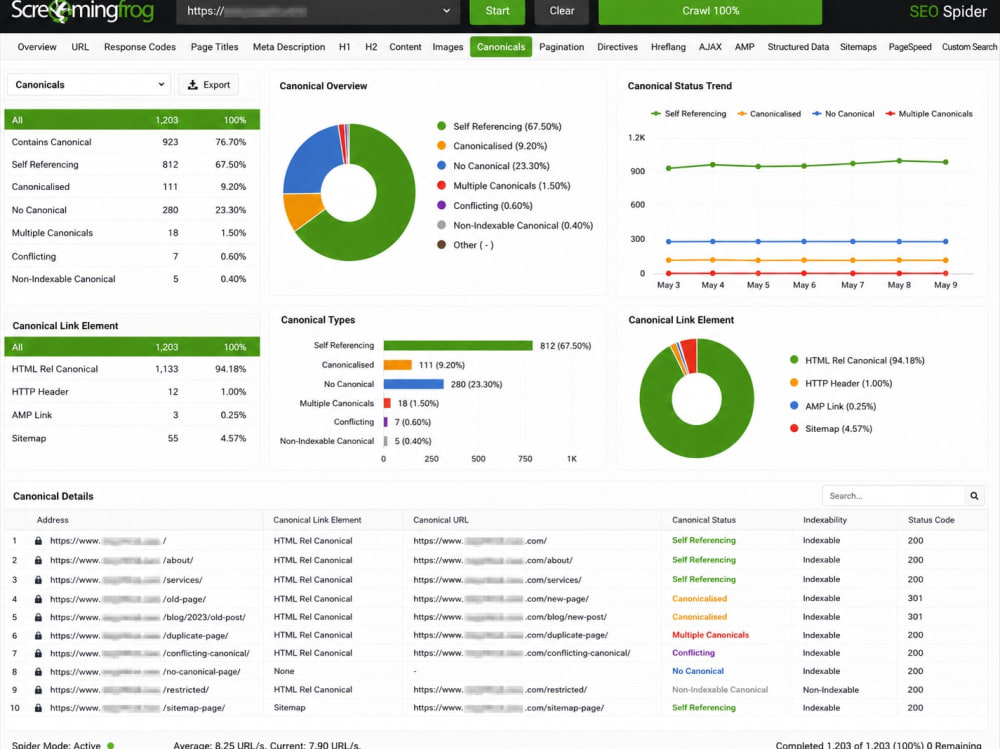
Task: Click the Multiple Canonicals status in row 6
Action: [710, 635]
